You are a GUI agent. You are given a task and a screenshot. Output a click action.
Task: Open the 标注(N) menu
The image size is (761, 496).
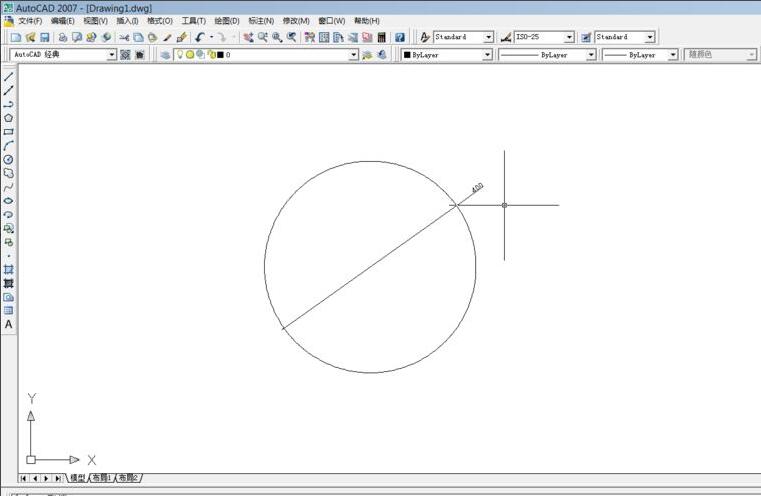click(261, 20)
